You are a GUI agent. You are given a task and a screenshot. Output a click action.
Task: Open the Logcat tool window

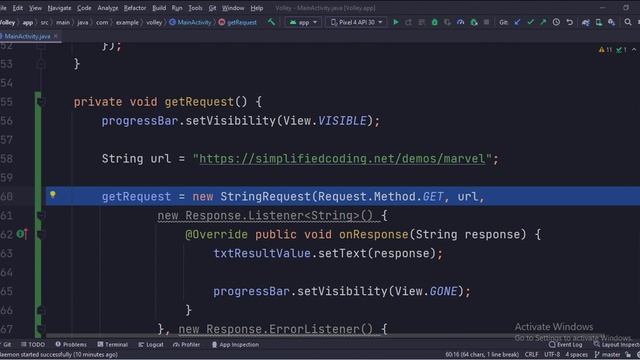click(x=151, y=344)
